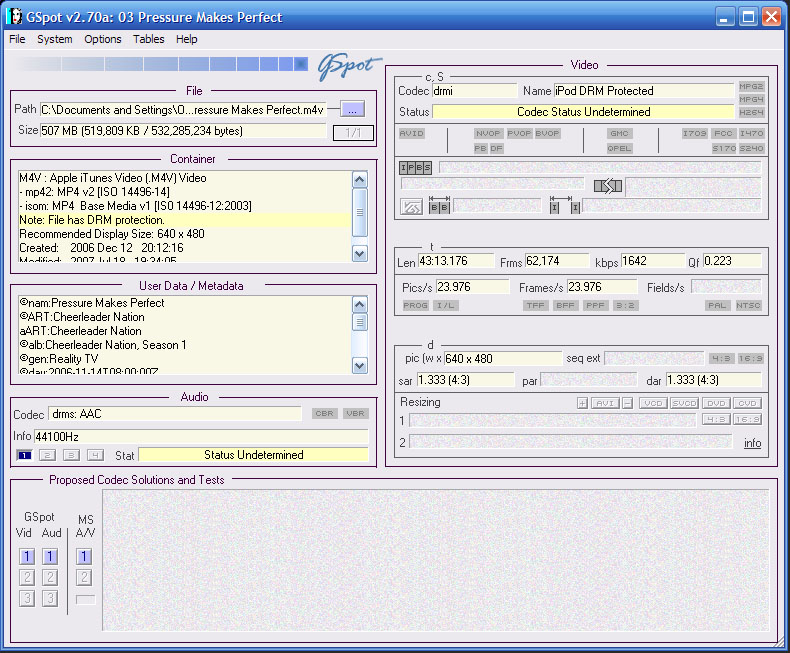This screenshot has width=790, height=653.
Task: Open the Tables menu
Action: (149, 39)
